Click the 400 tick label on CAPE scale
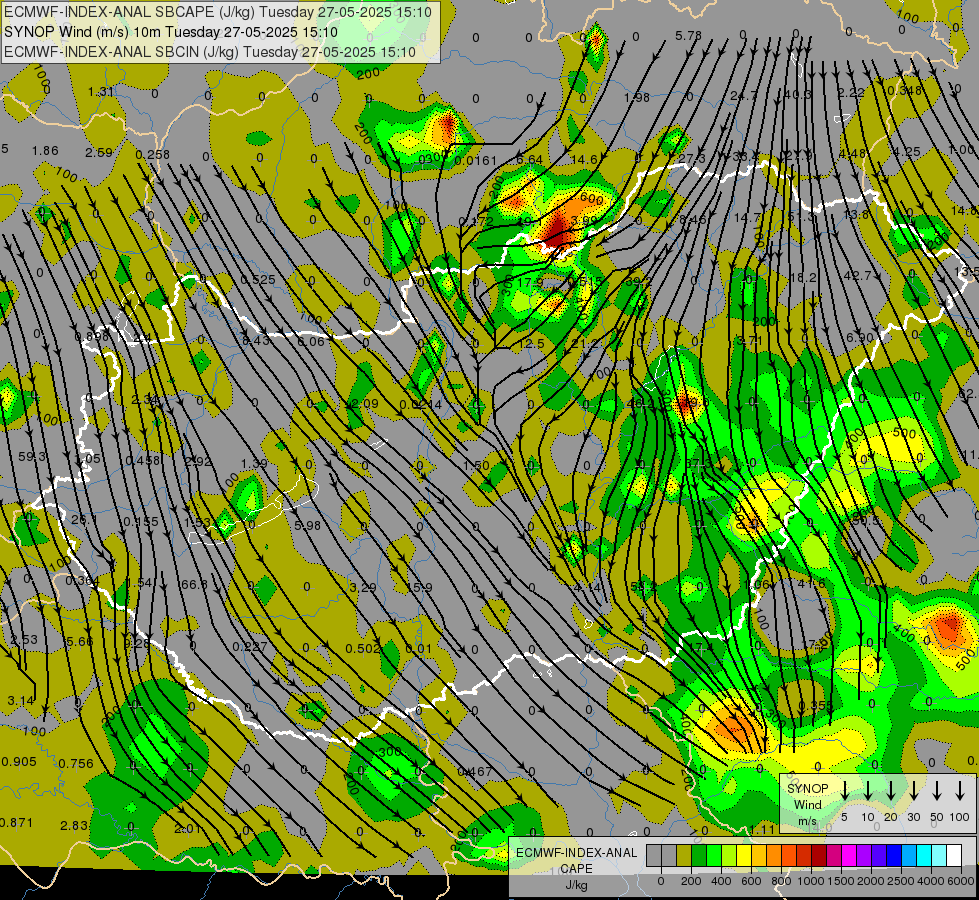Screen dimensions: 979x900 tap(721, 881)
